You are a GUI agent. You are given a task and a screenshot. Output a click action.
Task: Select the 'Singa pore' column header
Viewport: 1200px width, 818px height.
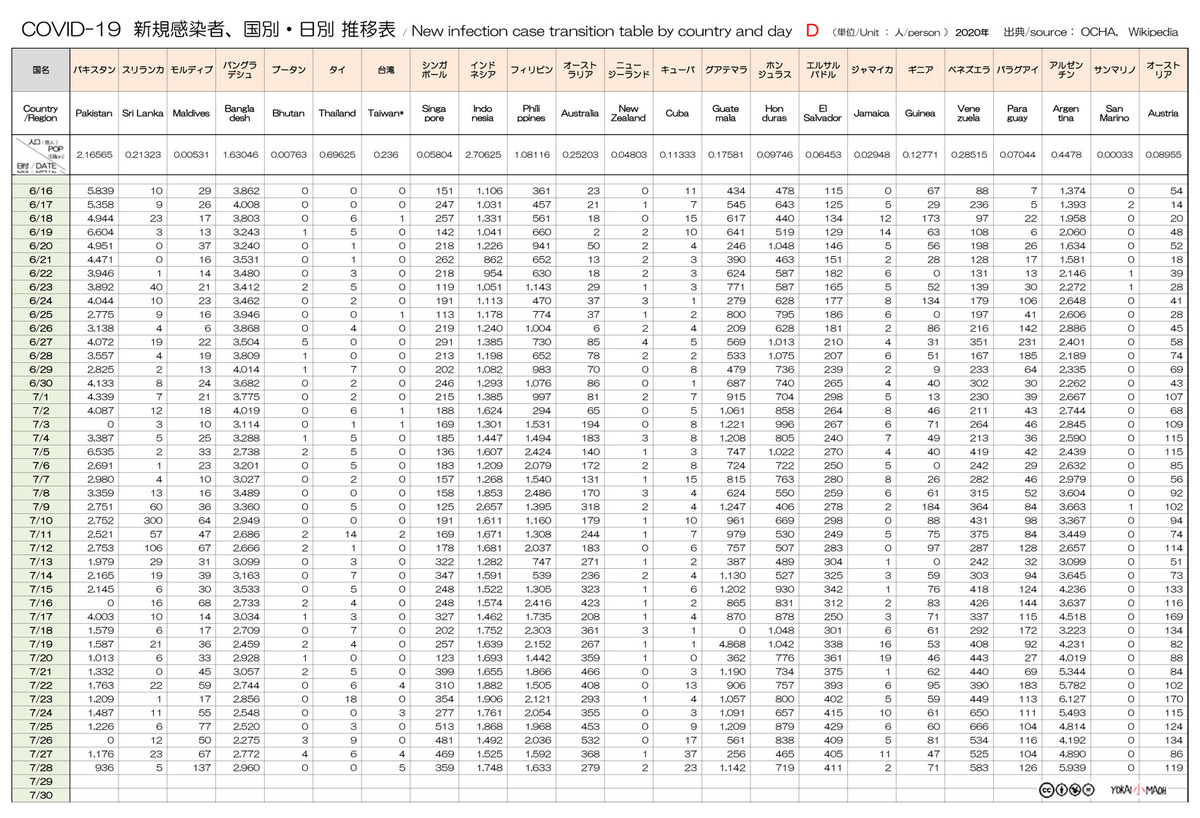point(434,113)
